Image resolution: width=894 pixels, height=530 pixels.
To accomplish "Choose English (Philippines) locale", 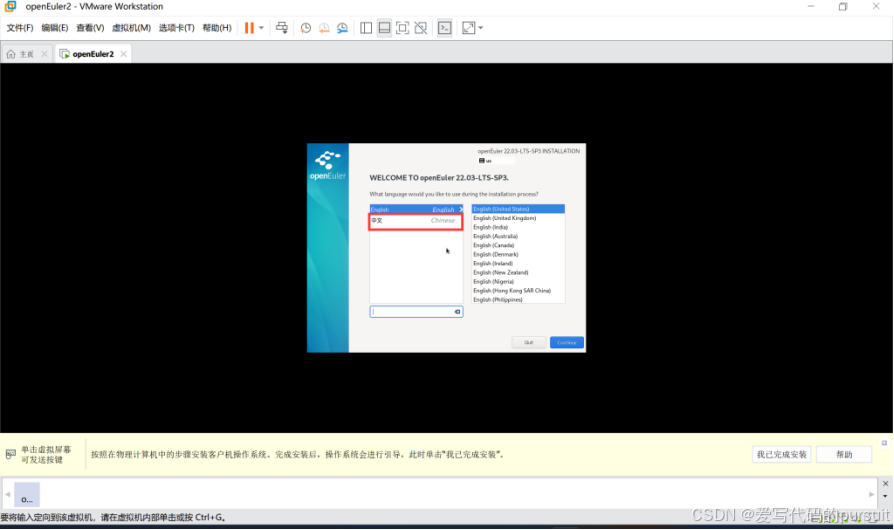I will pyautogui.click(x=518, y=300).
